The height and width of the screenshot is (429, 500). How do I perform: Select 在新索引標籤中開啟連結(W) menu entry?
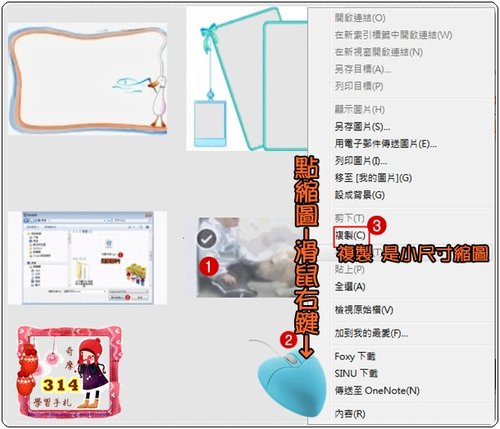[x=393, y=35]
